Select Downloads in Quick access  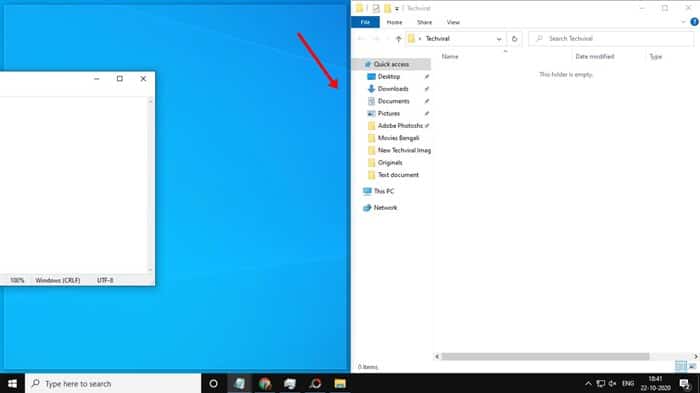click(392, 89)
